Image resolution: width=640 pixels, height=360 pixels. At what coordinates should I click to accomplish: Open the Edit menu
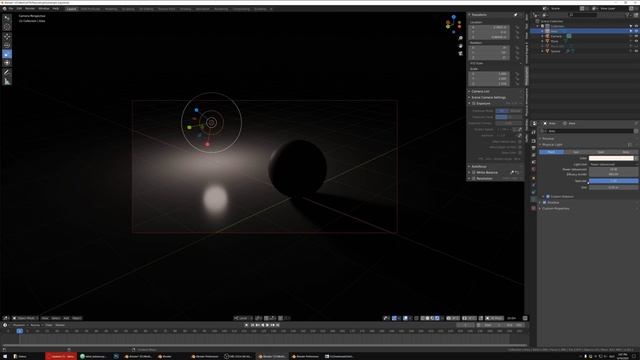coord(19,9)
